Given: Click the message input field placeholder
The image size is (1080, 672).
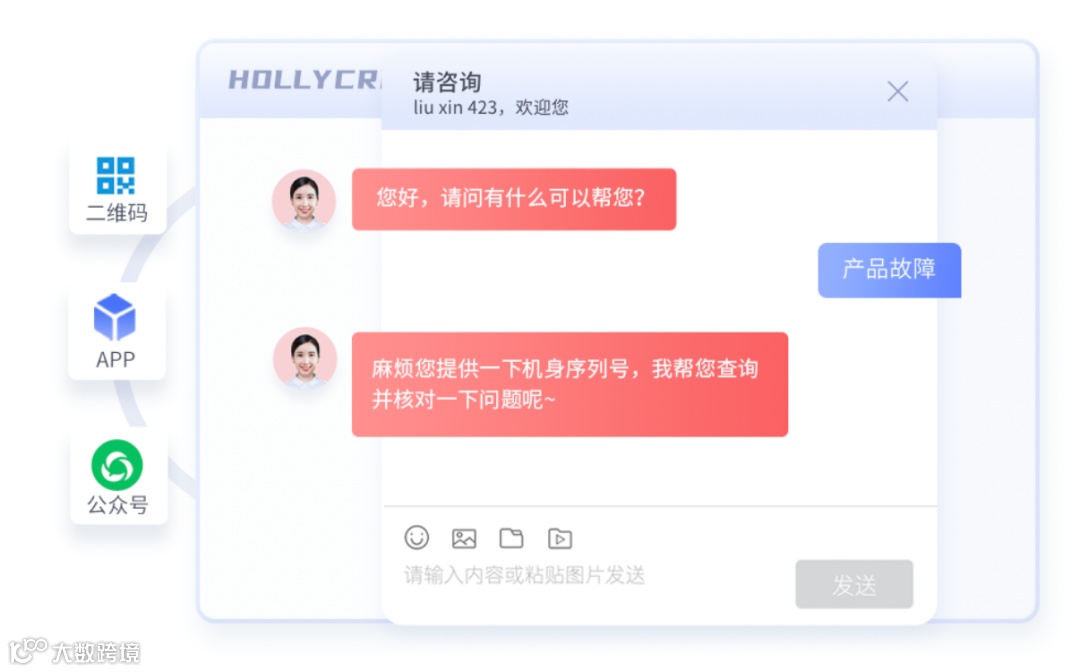Looking at the screenshot, I should pos(524,575).
